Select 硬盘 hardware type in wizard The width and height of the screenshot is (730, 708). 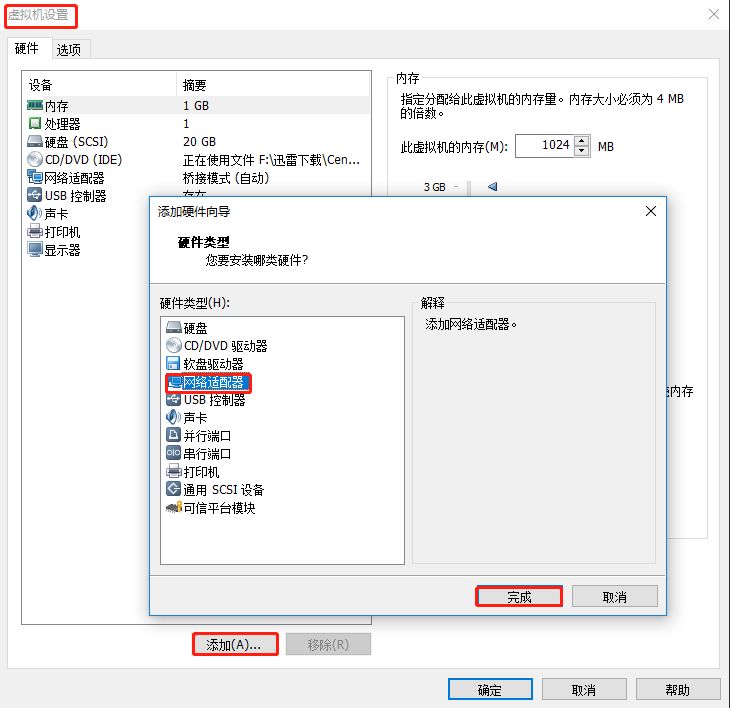click(x=195, y=328)
